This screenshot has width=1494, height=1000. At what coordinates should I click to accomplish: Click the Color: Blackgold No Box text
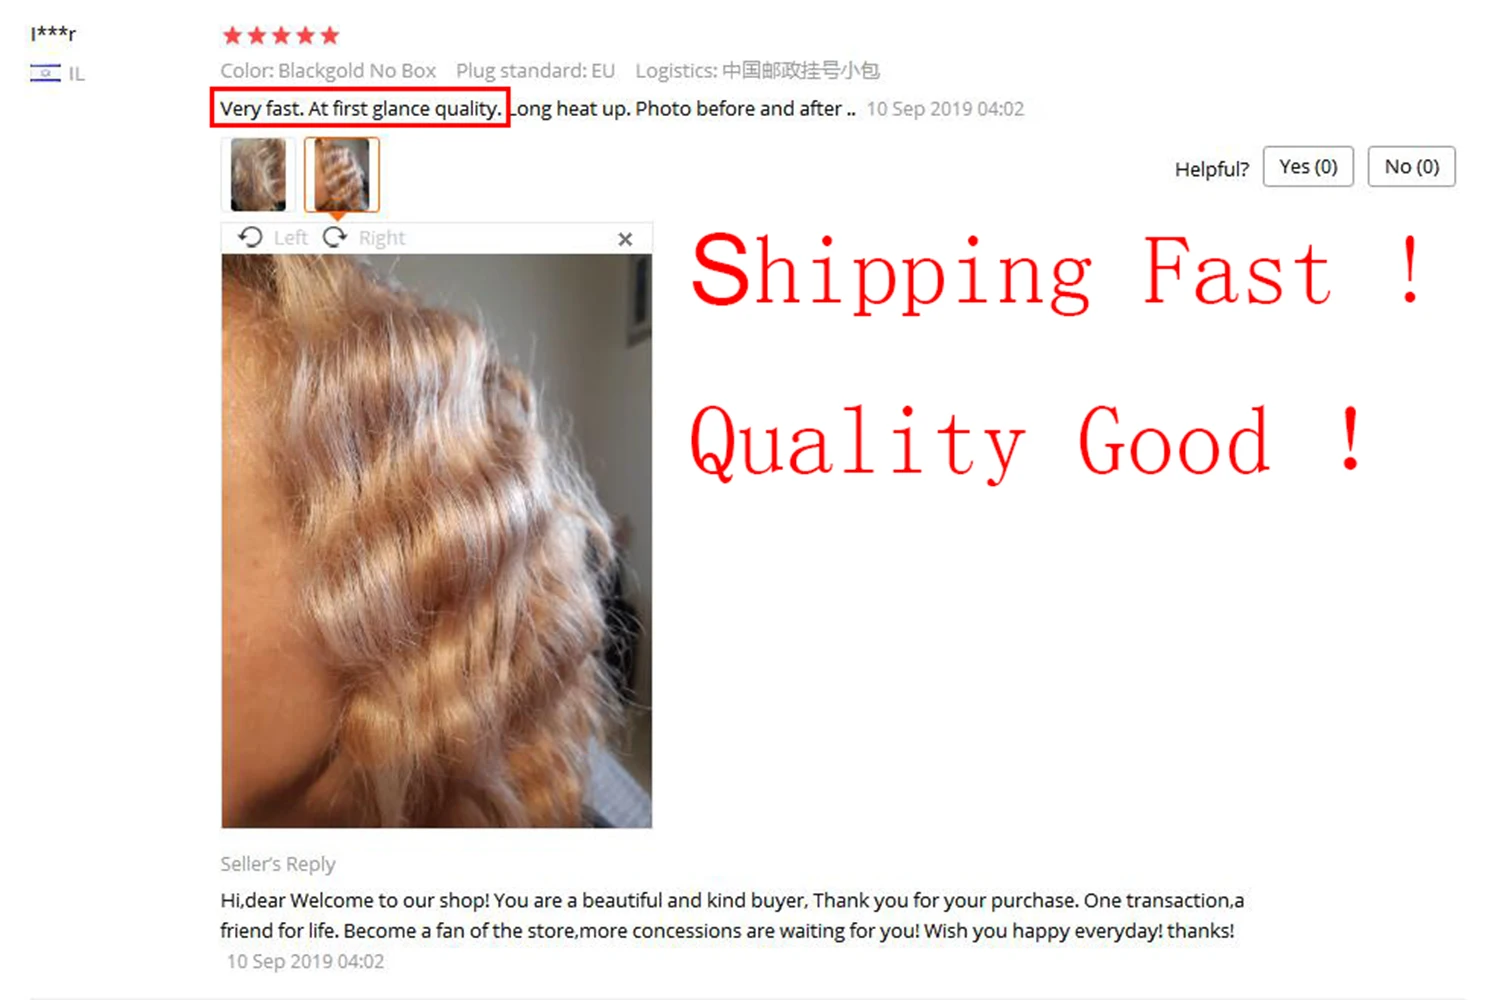click(328, 71)
